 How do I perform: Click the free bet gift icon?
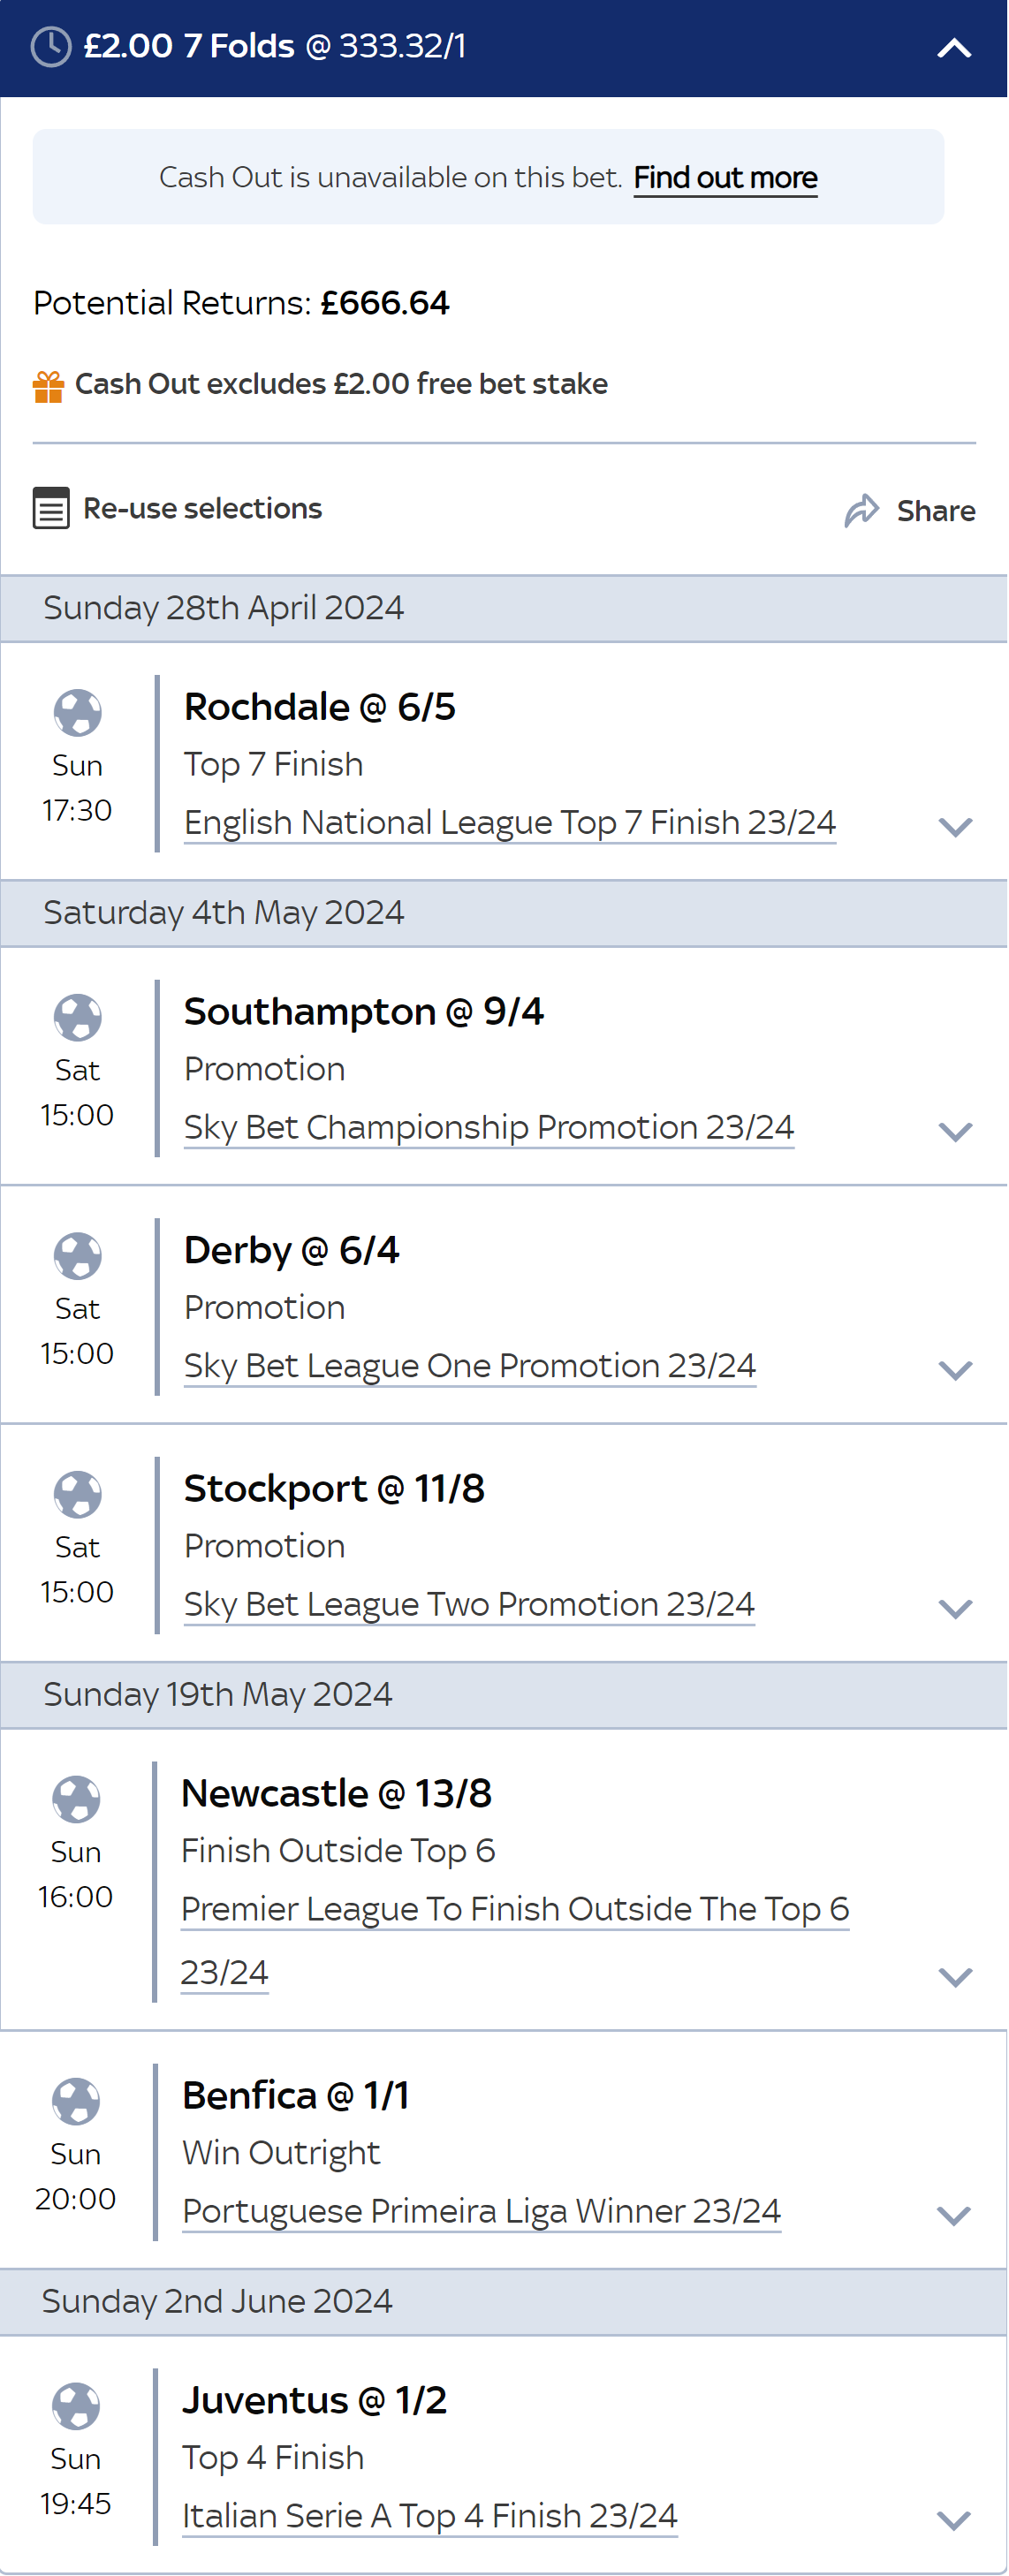(x=48, y=386)
